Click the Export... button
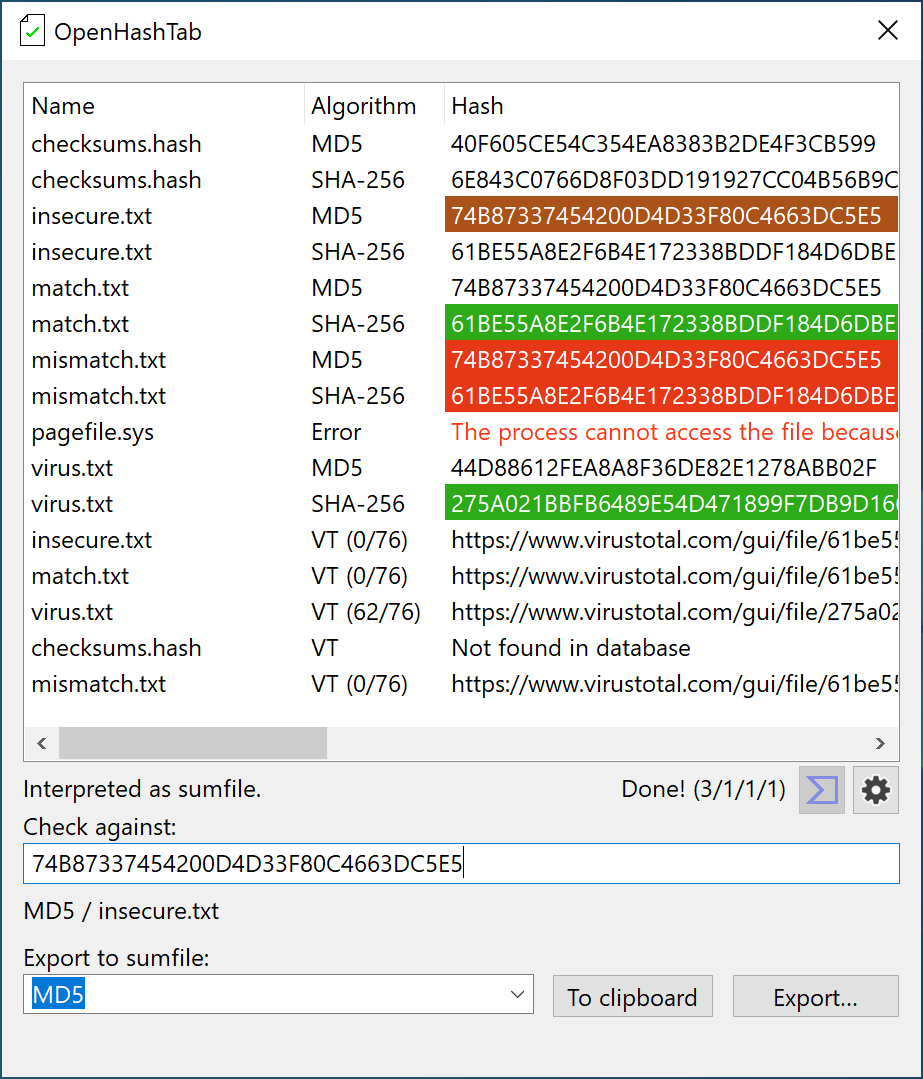This screenshot has width=923, height=1079. (815, 996)
